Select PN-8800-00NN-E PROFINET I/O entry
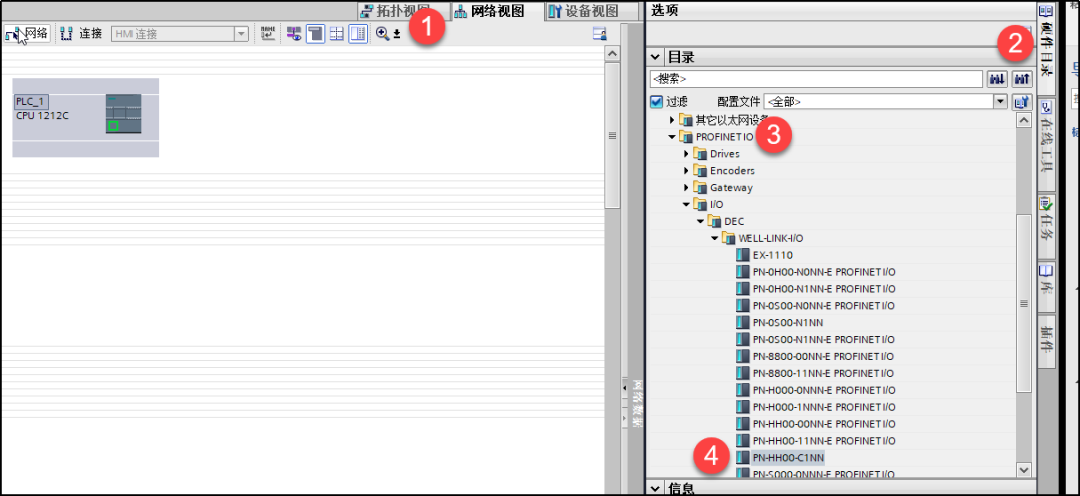1080x496 pixels. [x=824, y=356]
